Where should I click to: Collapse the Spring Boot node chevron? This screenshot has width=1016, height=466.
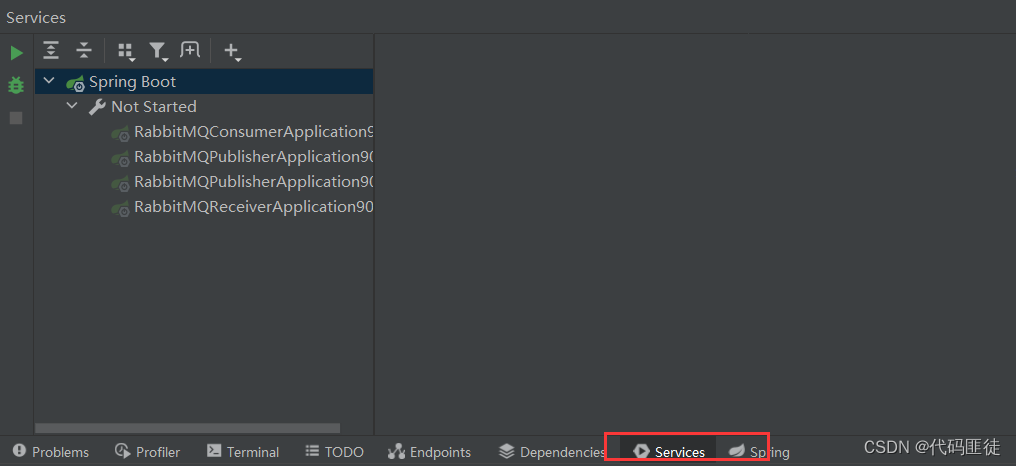(x=49, y=82)
